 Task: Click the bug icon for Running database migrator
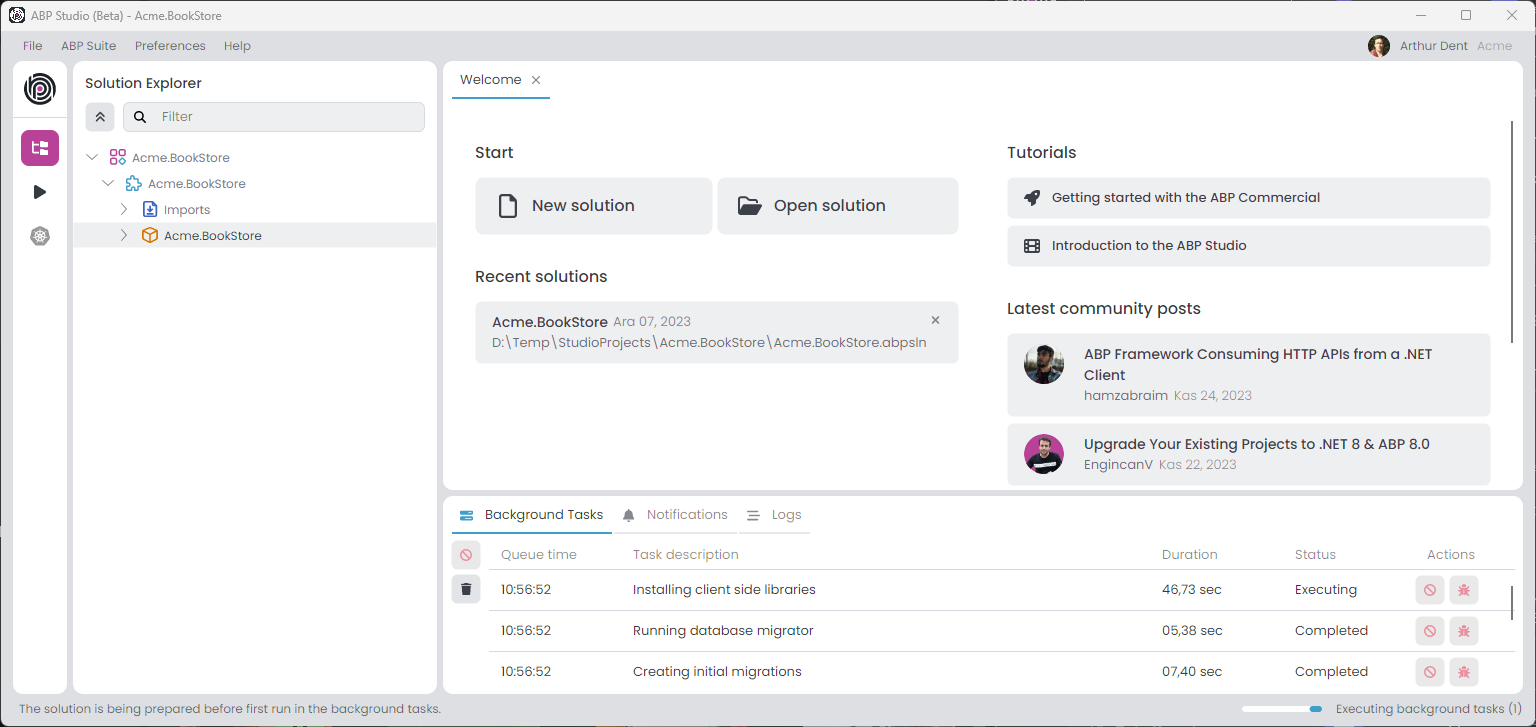(x=1463, y=631)
